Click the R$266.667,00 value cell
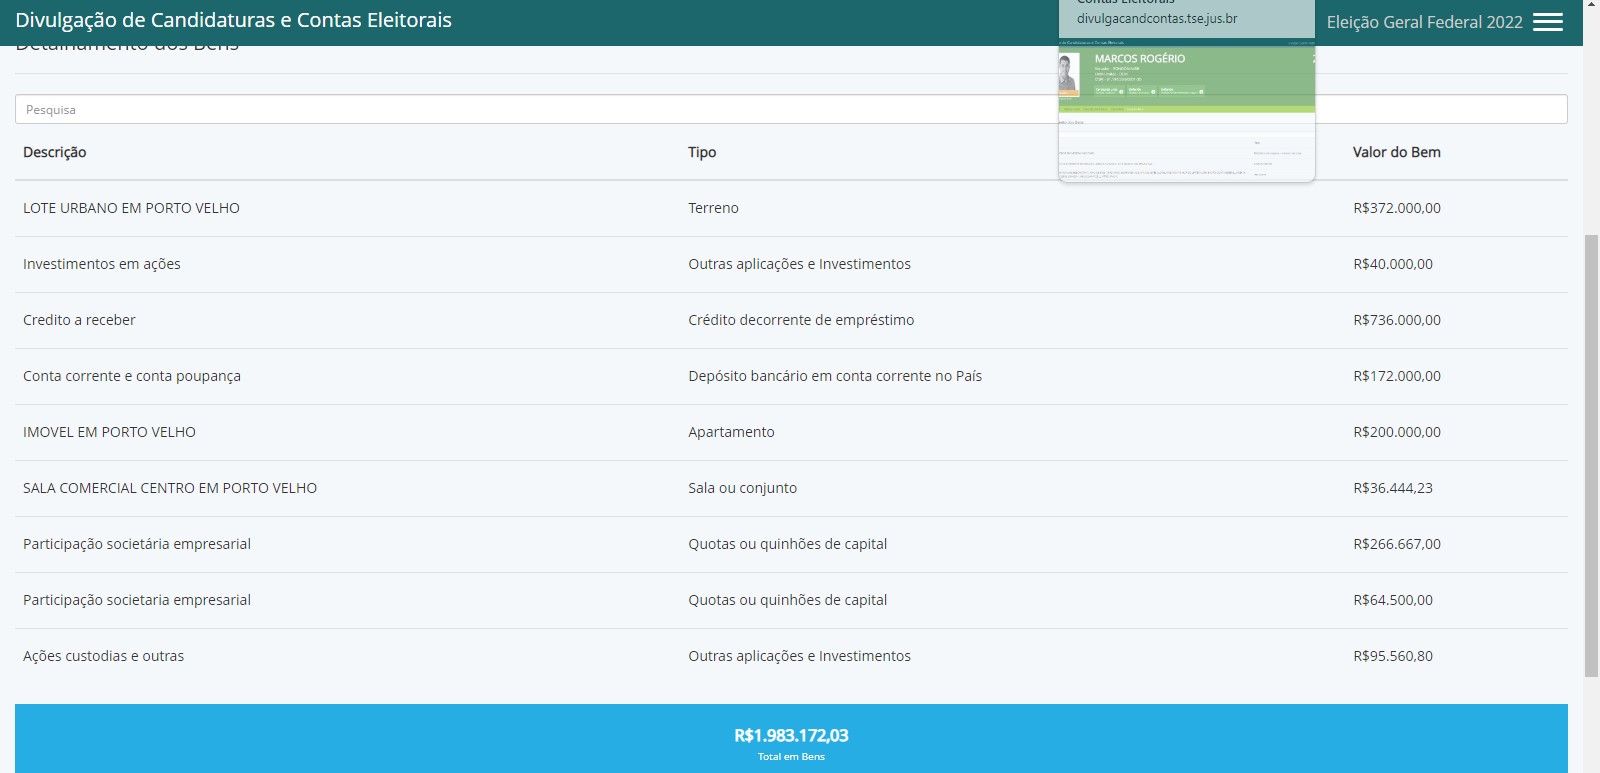 pyautogui.click(x=1396, y=544)
